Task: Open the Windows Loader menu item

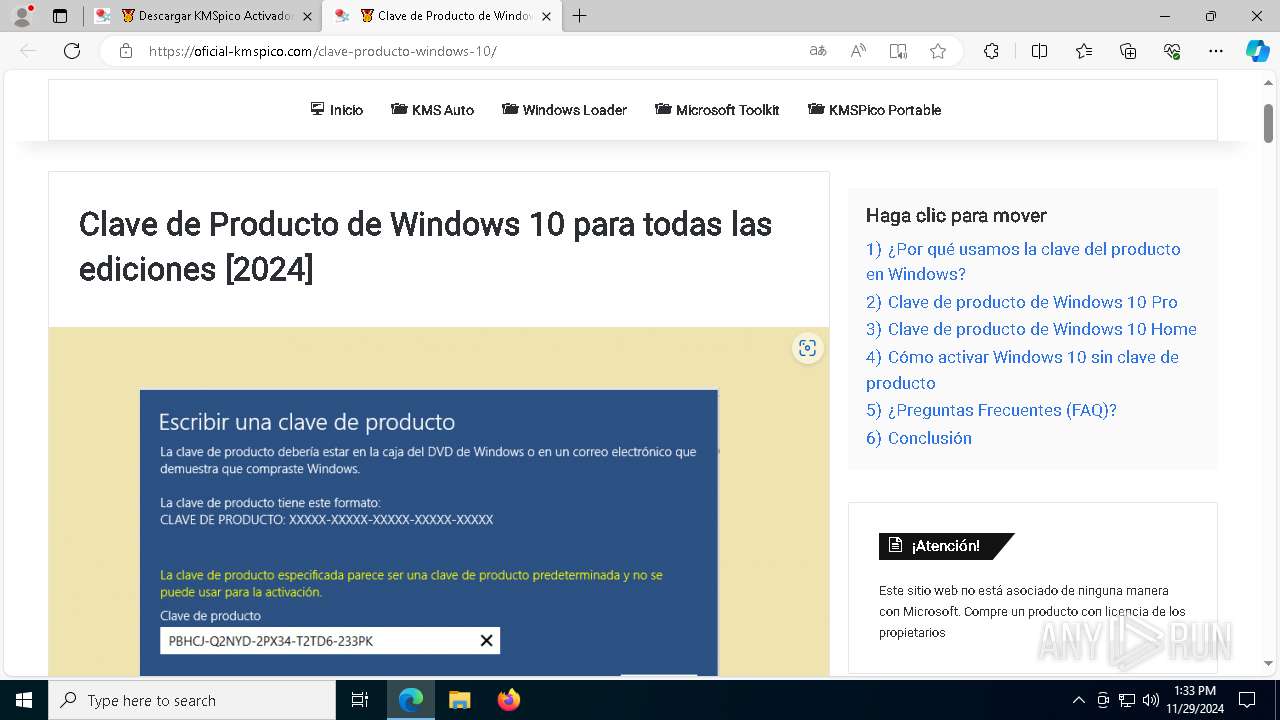Action: click(x=564, y=110)
